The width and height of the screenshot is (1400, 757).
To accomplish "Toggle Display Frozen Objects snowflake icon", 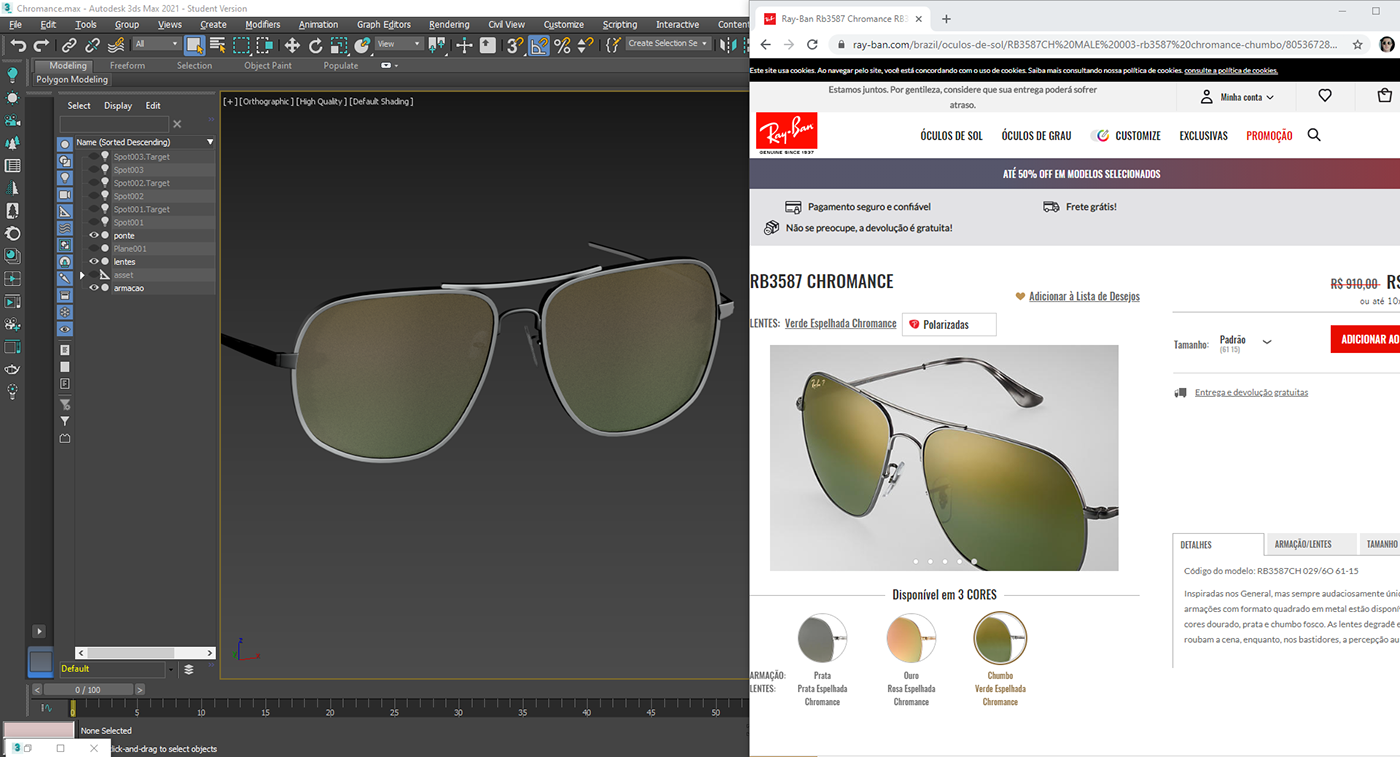I will coord(65,312).
